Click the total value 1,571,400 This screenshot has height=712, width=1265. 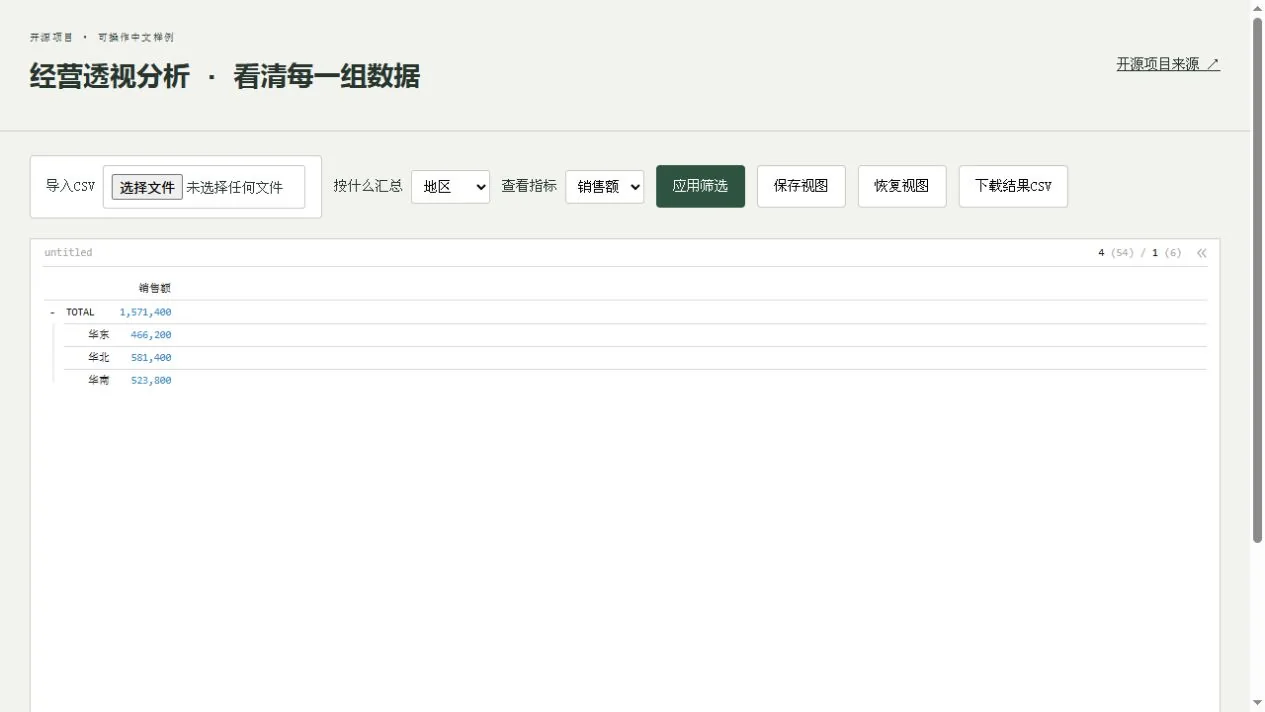145,313
